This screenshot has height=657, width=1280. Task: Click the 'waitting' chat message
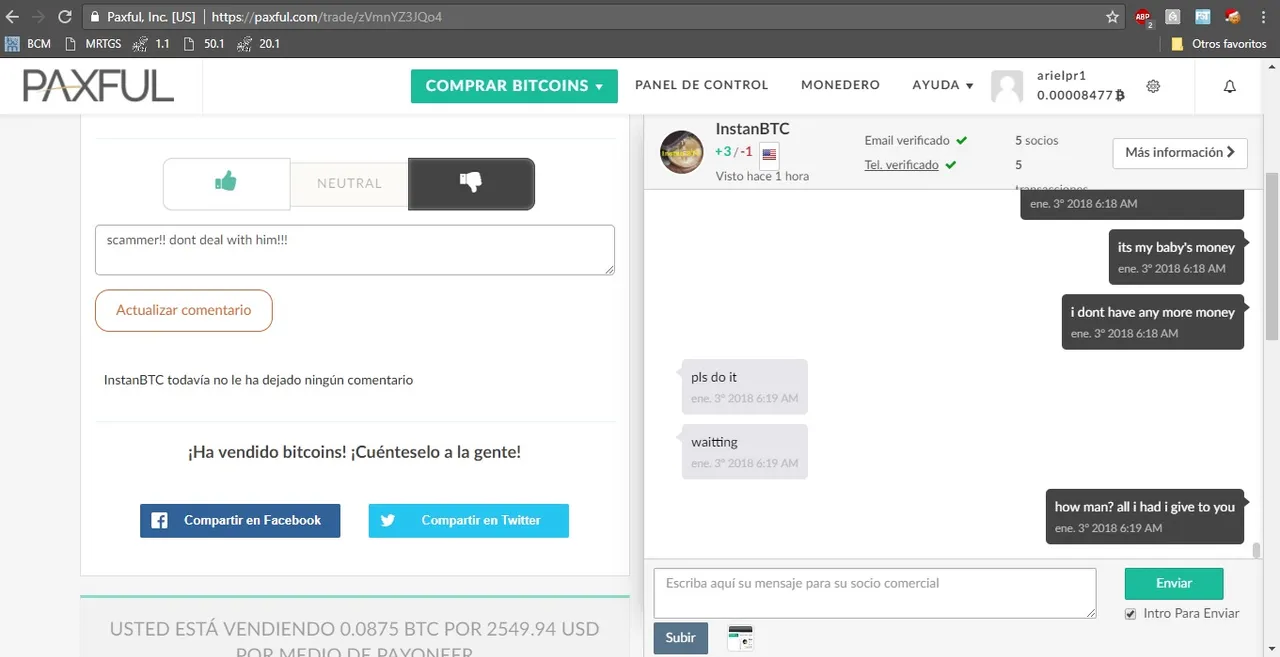[744, 451]
